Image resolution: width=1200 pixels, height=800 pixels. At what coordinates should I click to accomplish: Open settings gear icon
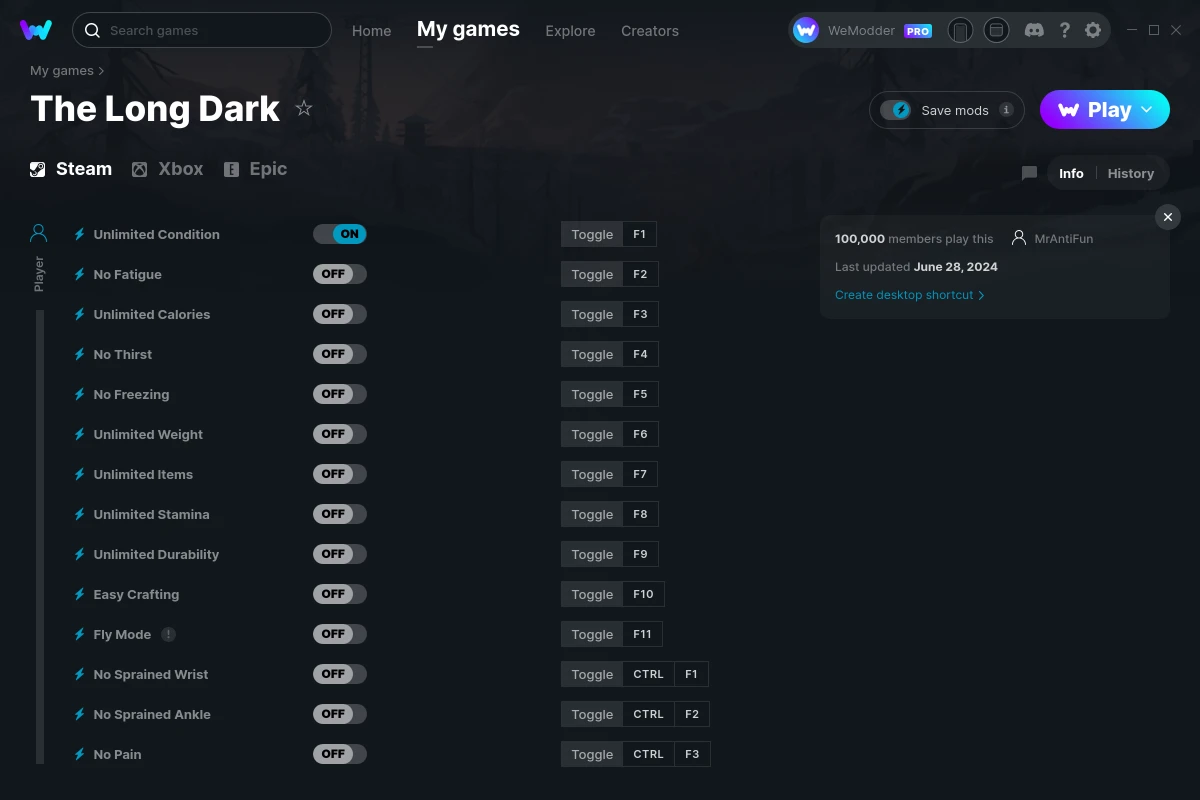[x=1093, y=30]
